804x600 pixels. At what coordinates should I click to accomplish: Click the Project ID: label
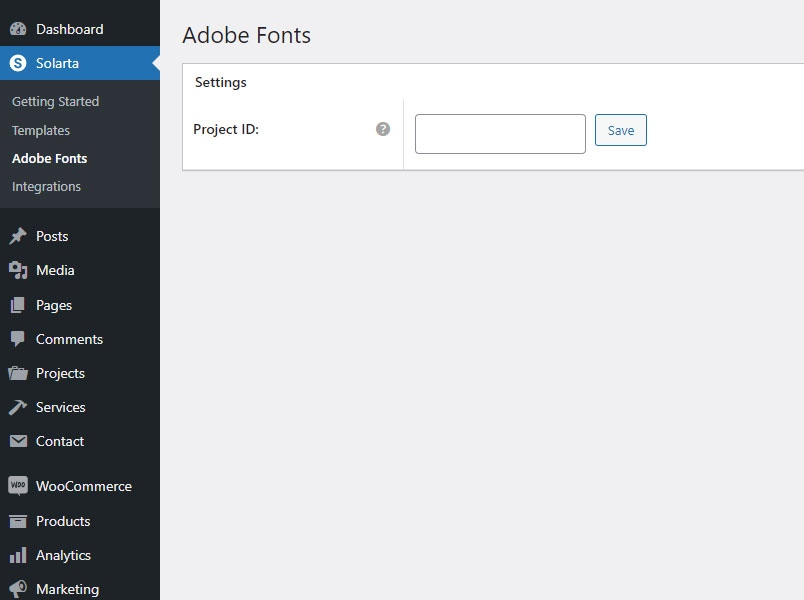(226, 130)
